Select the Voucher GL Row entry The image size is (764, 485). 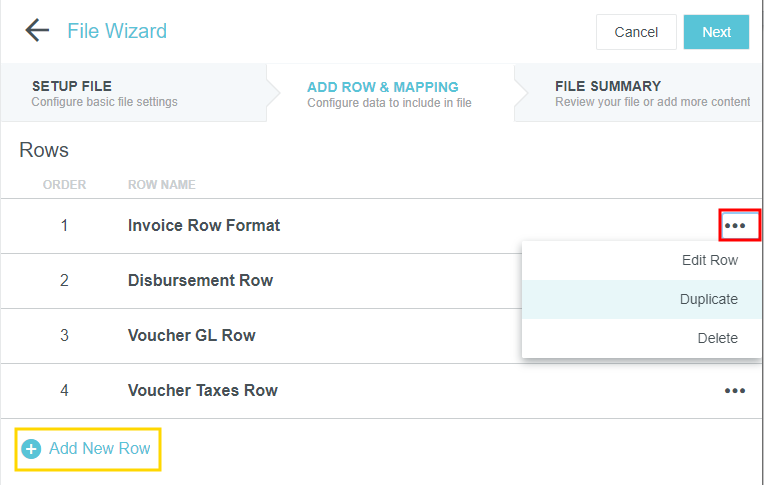pos(191,336)
